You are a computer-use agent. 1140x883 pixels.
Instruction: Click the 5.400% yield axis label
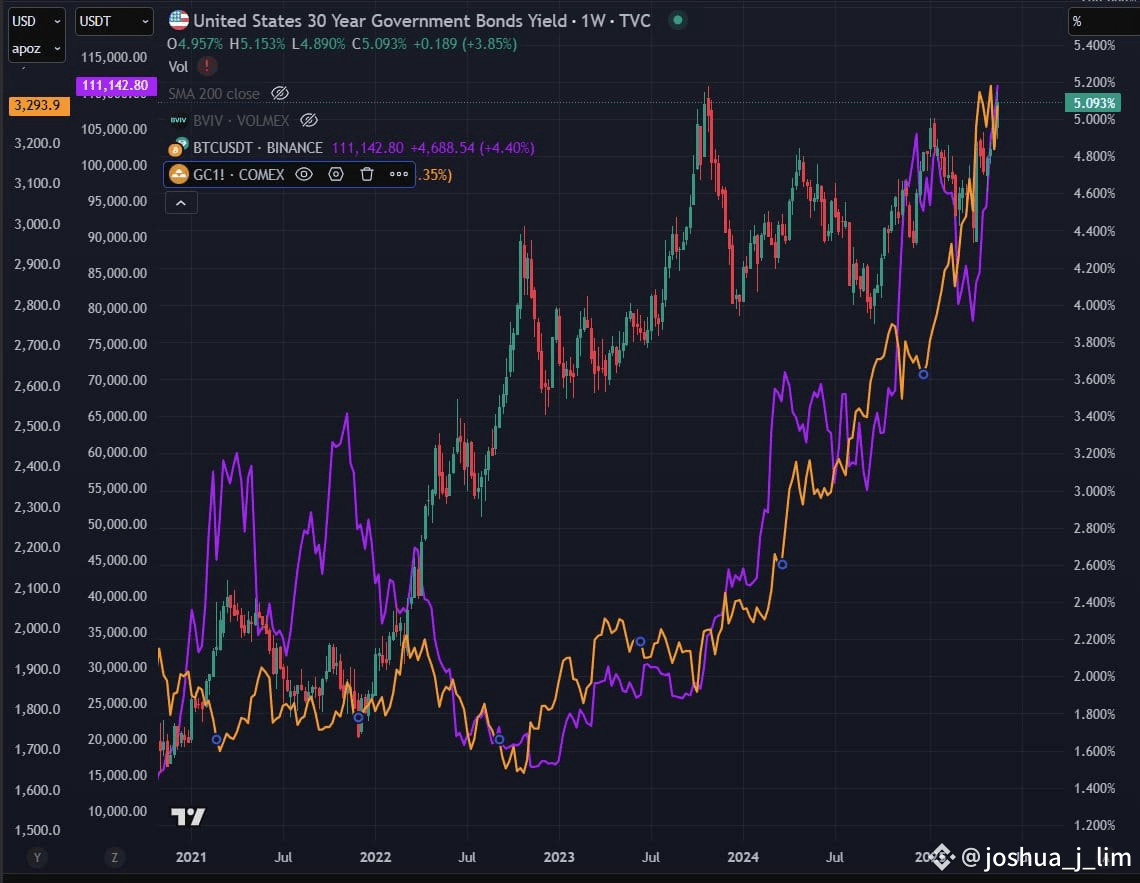(x=1094, y=45)
